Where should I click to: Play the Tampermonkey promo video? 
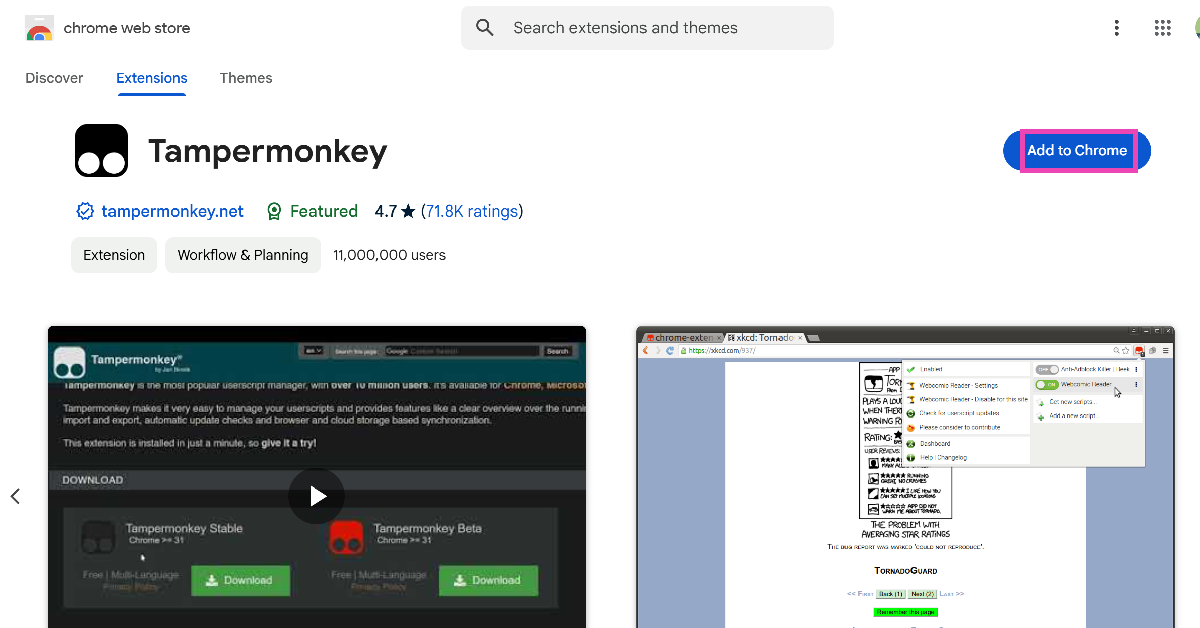[317, 496]
